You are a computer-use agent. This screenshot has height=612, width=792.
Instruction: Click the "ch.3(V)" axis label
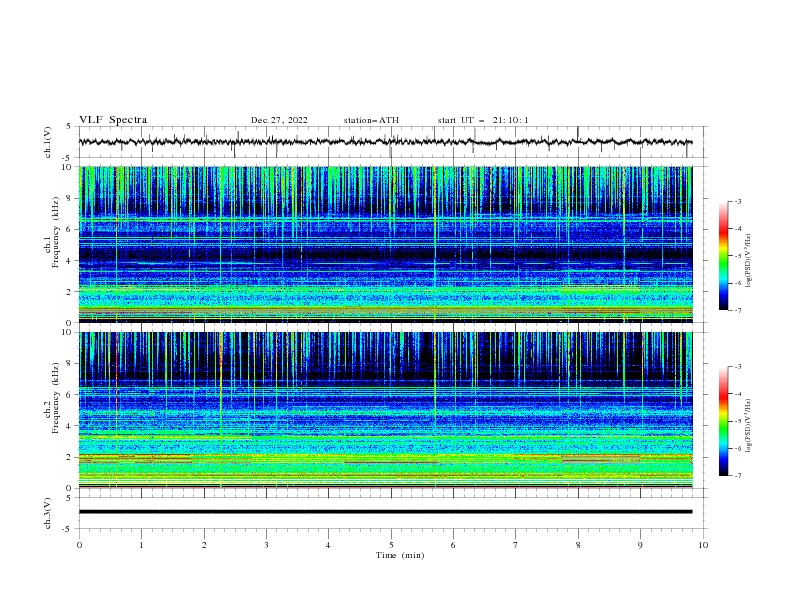coord(48,514)
